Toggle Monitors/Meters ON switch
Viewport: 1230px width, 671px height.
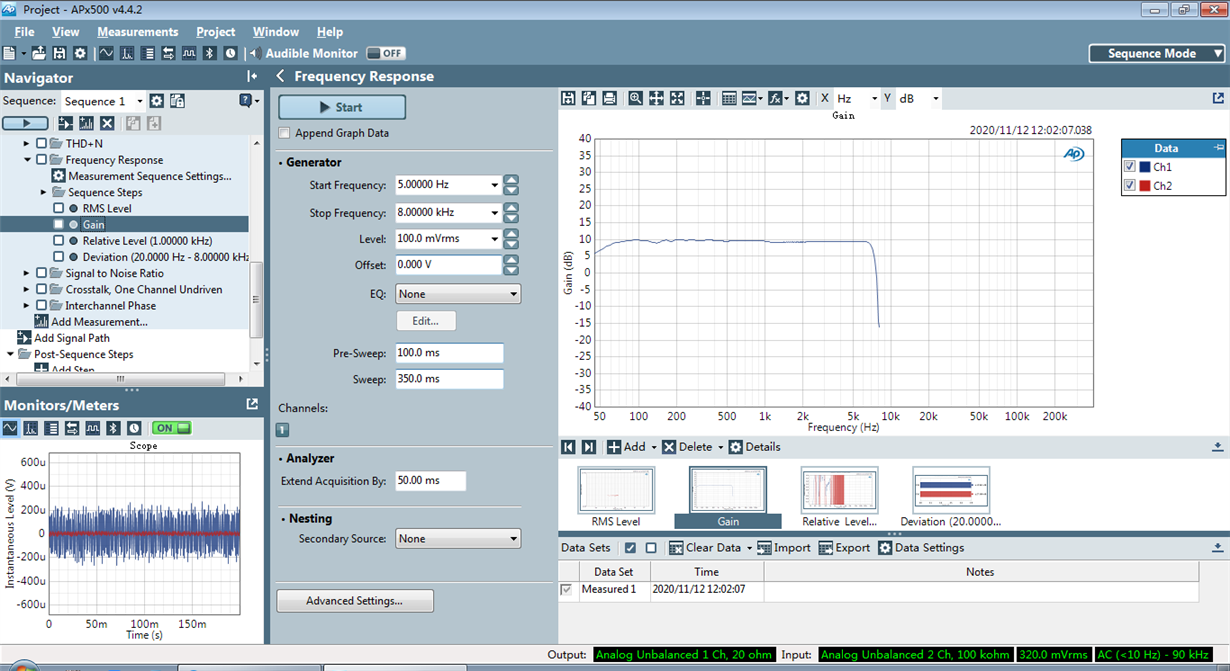171,428
